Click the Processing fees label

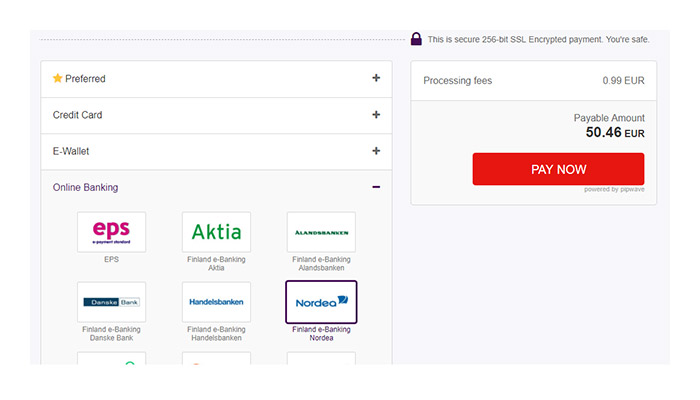coord(458,81)
